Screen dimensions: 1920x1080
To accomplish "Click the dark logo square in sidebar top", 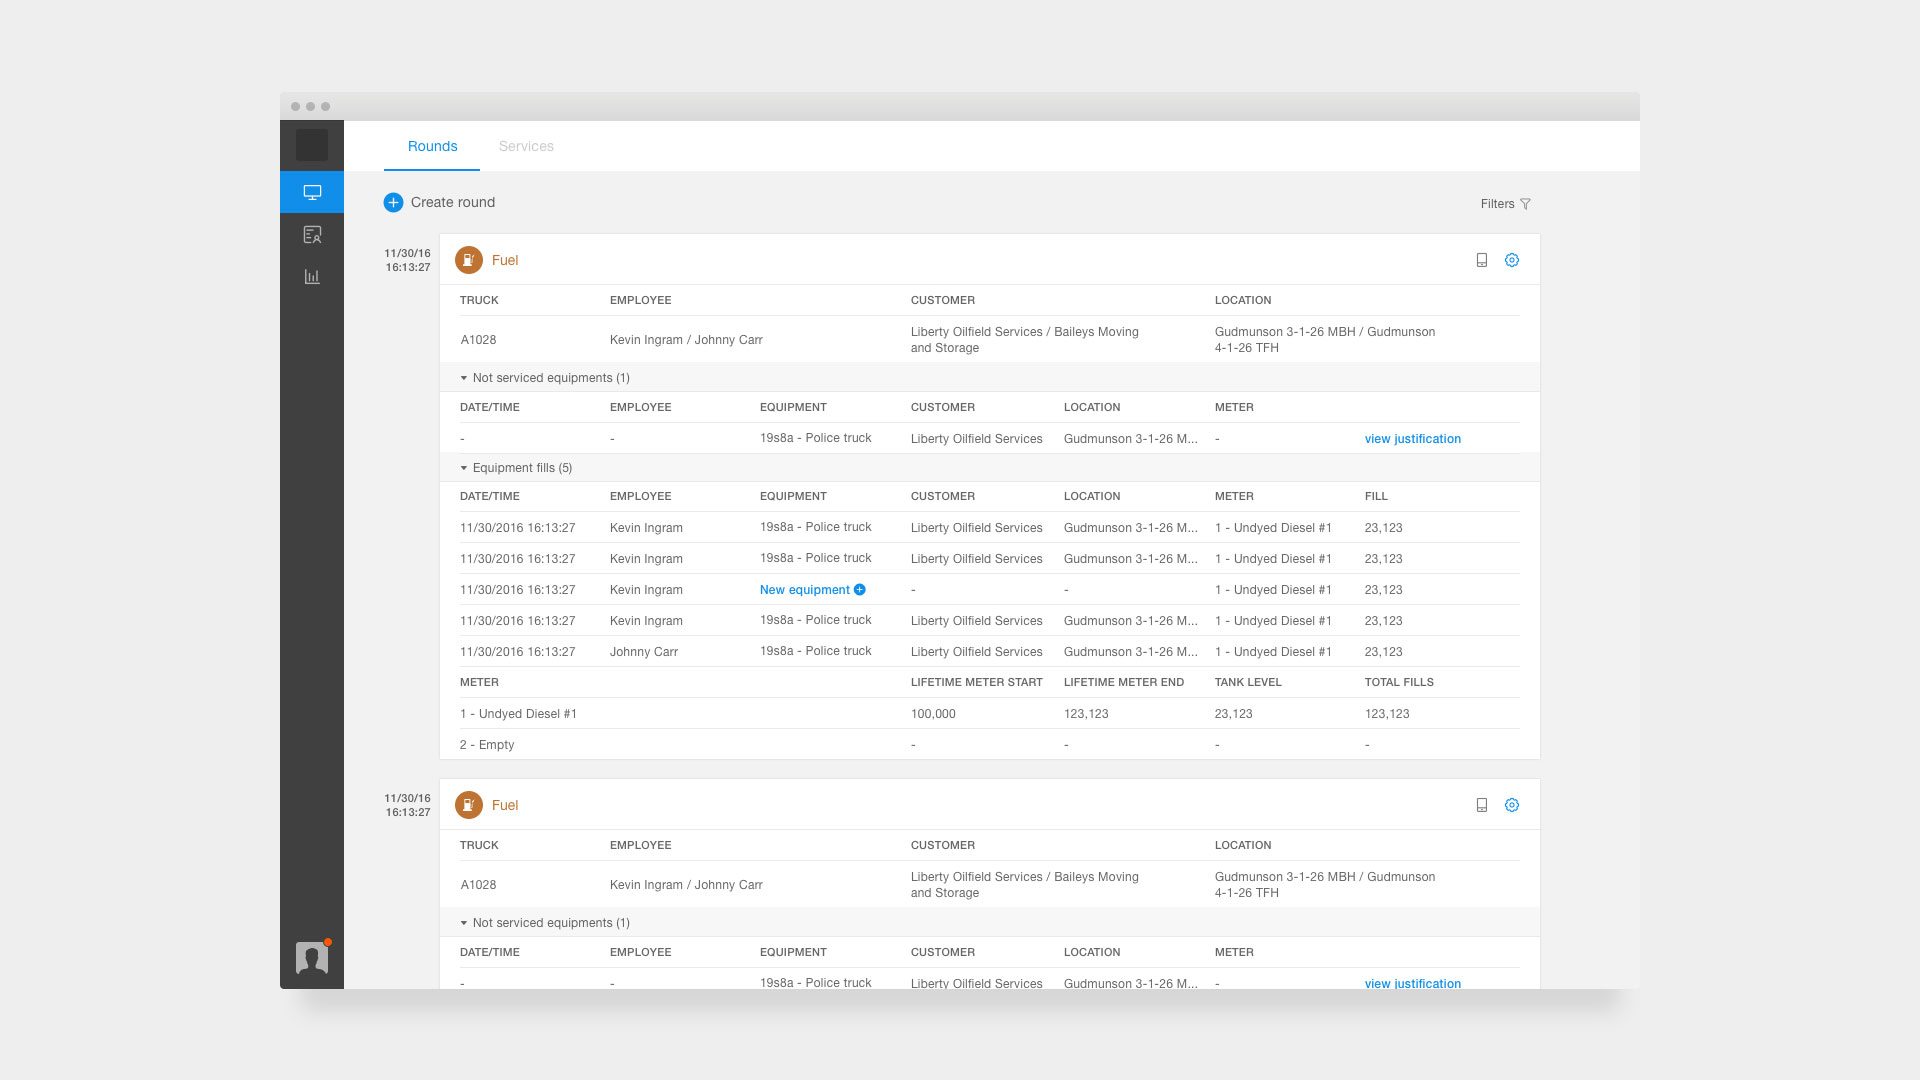I will (x=312, y=145).
